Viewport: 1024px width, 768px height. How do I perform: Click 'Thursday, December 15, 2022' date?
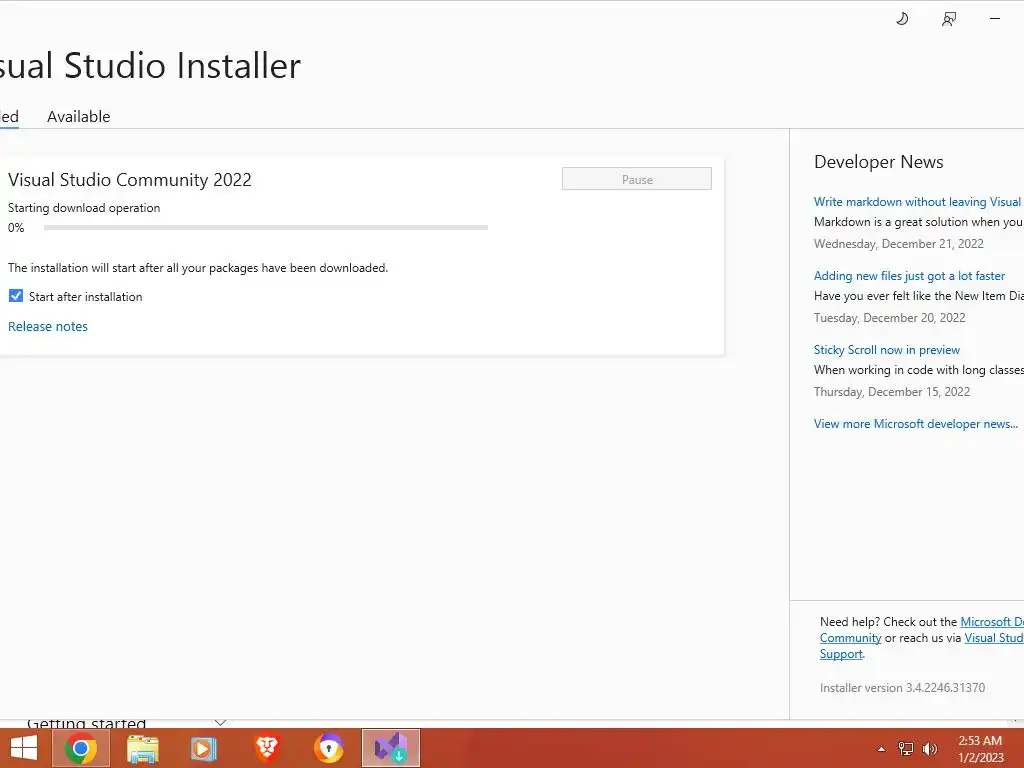pos(892,392)
